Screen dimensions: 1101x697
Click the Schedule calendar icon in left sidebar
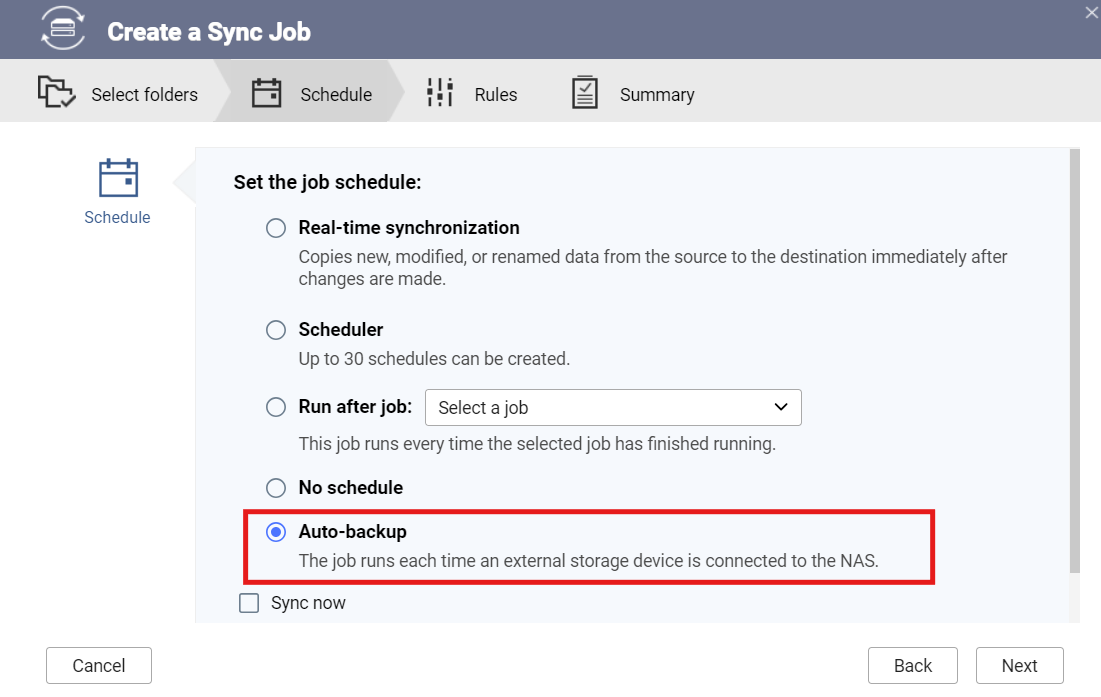[118, 178]
